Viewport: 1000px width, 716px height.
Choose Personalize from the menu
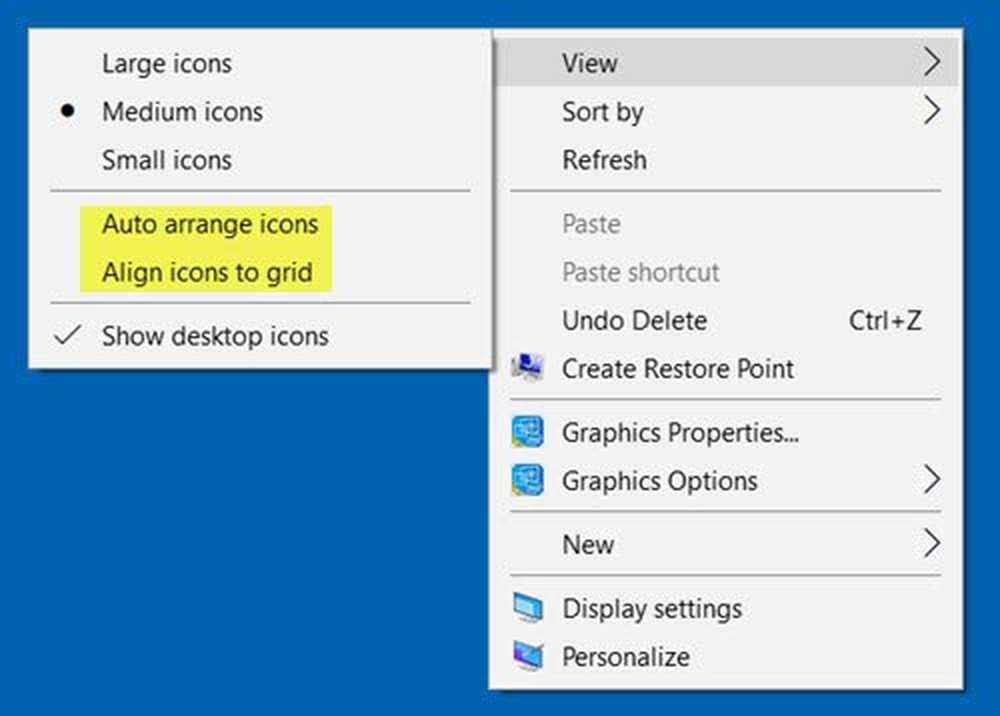pyautogui.click(x=626, y=657)
